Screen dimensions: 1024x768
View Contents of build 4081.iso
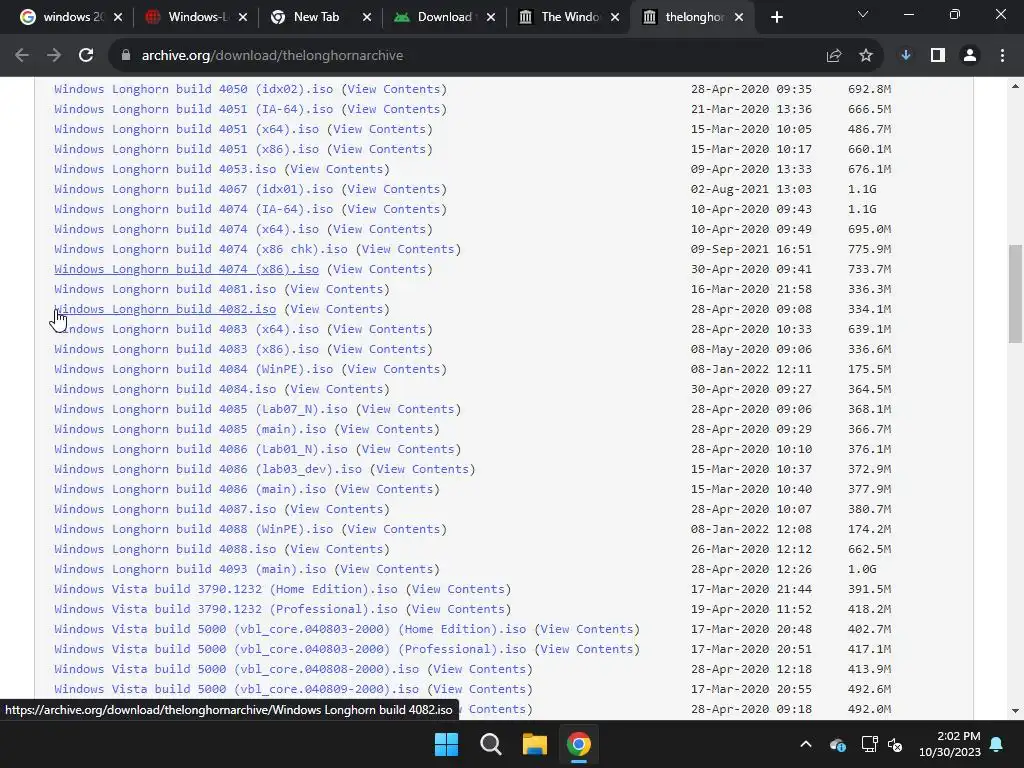[x=336, y=289]
